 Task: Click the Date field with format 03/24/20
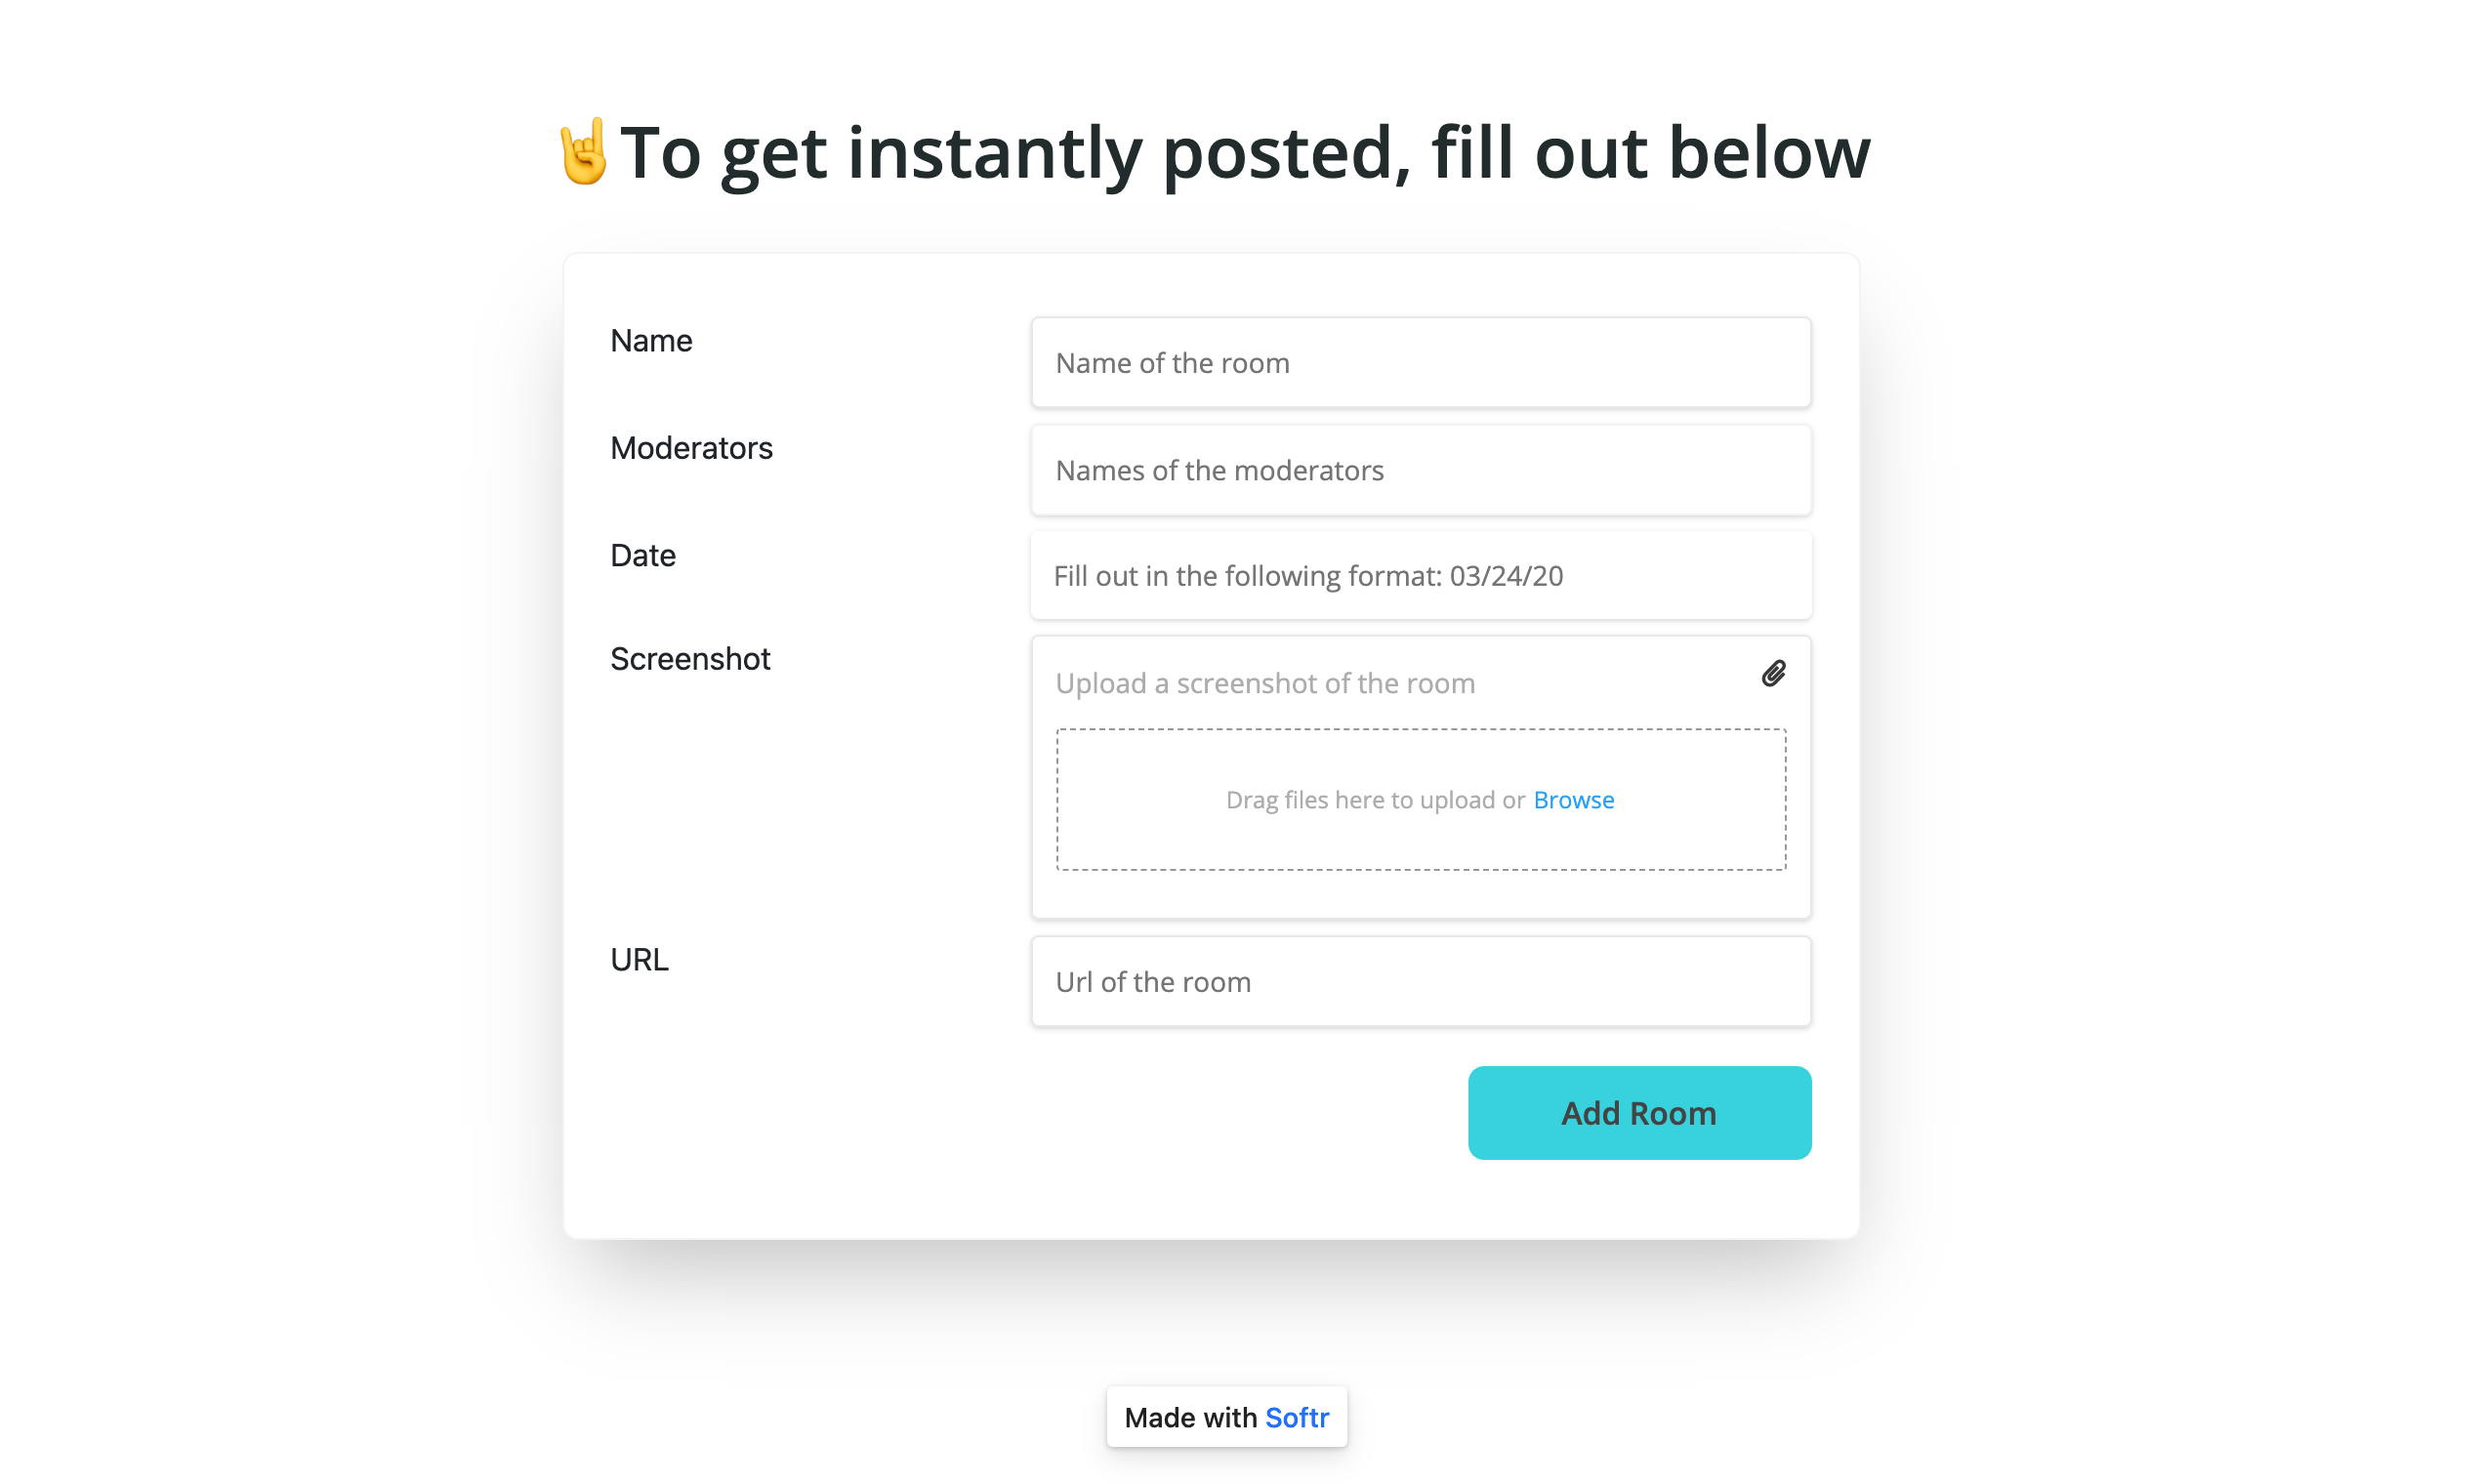pyautogui.click(x=1420, y=575)
